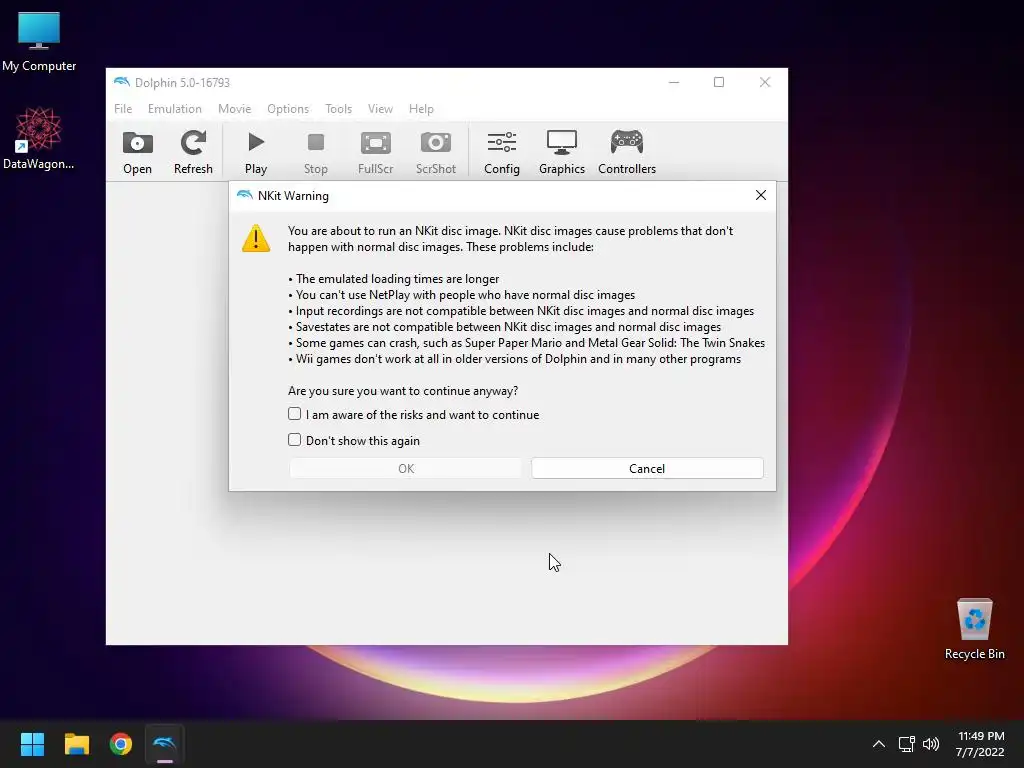
Task: Close the NKit Warning dialog
Action: [761, 195]
